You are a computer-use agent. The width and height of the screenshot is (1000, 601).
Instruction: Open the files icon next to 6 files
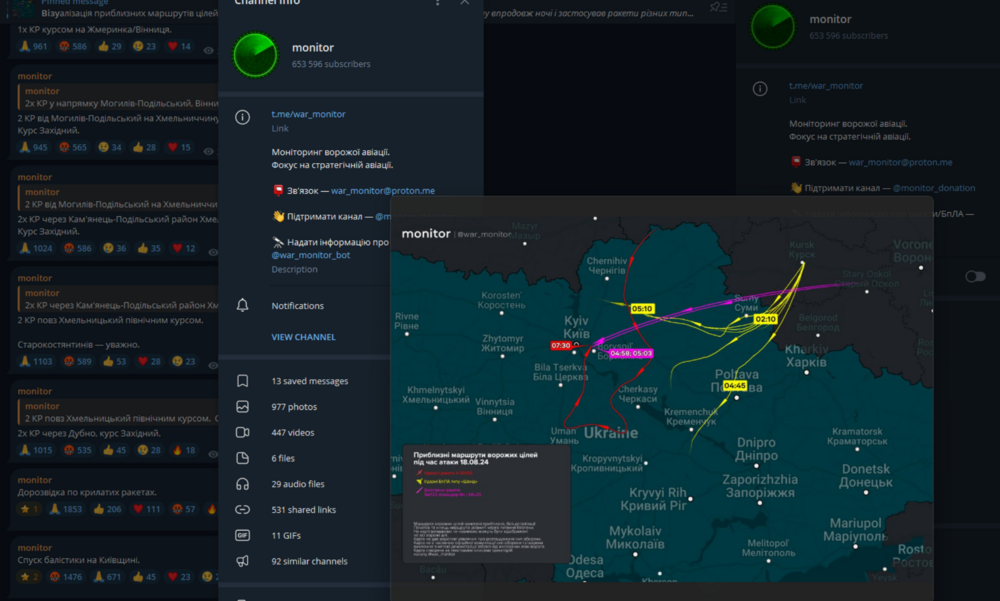(x=242, y=458)
